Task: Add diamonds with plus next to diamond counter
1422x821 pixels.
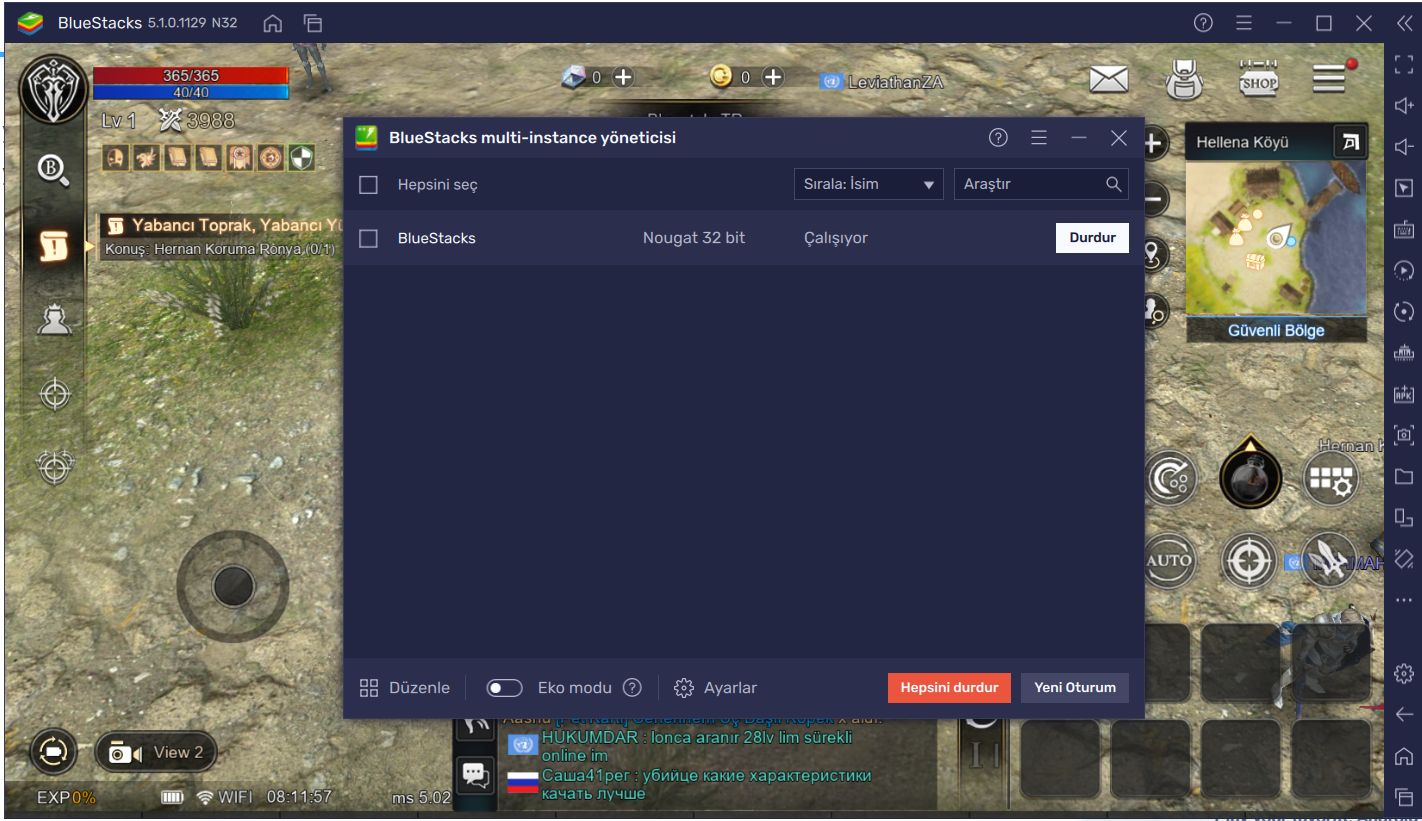Action: coord(622,77)
